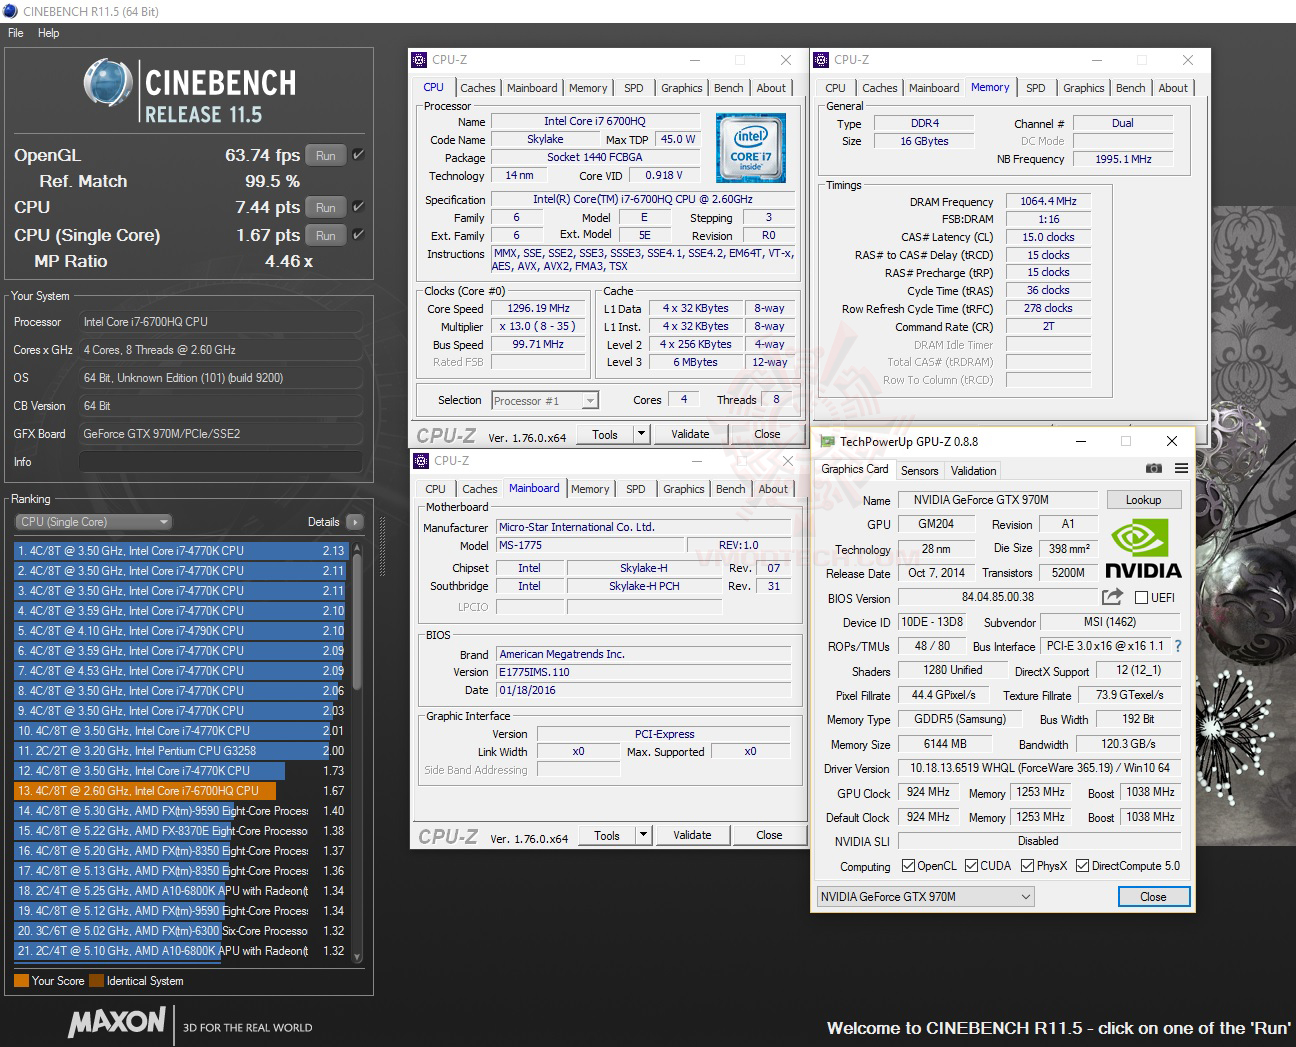Click Validate in CPU-Z Mainboard window
The image size is (1296, 1047).
click(x=692, y=835)
